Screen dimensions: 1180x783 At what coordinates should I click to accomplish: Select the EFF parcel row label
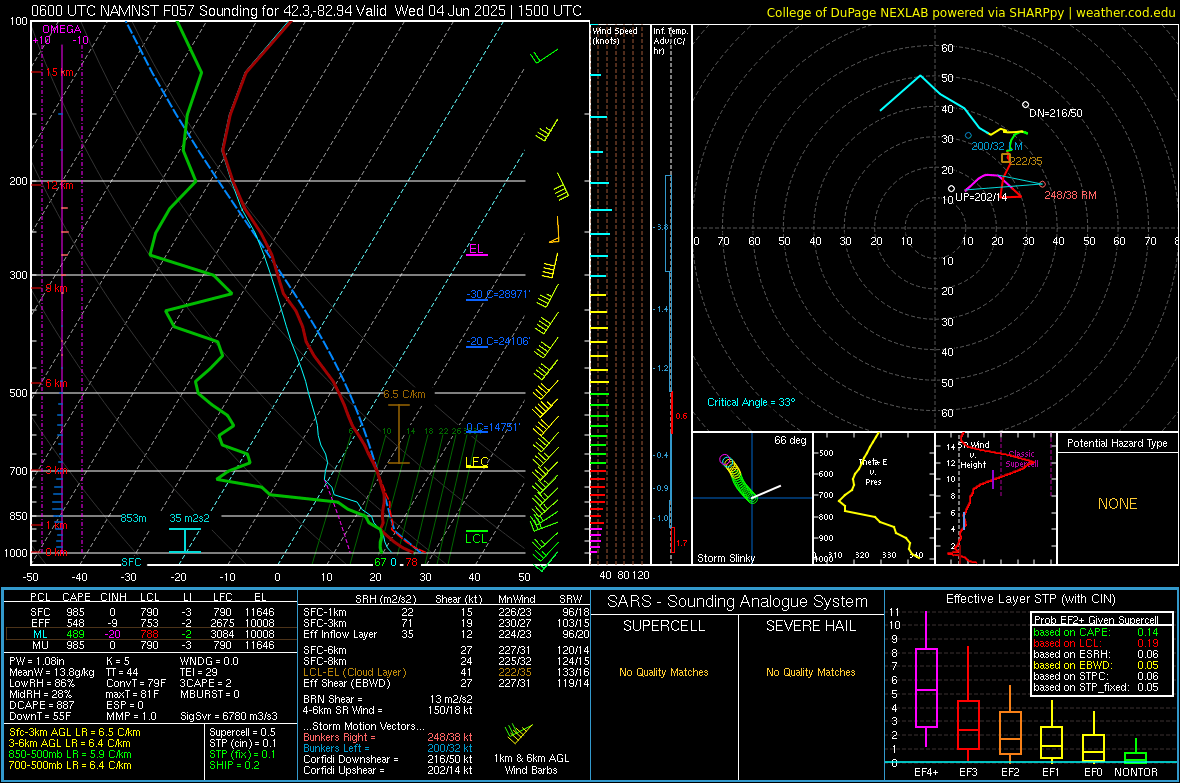click(x=40, y=623)
